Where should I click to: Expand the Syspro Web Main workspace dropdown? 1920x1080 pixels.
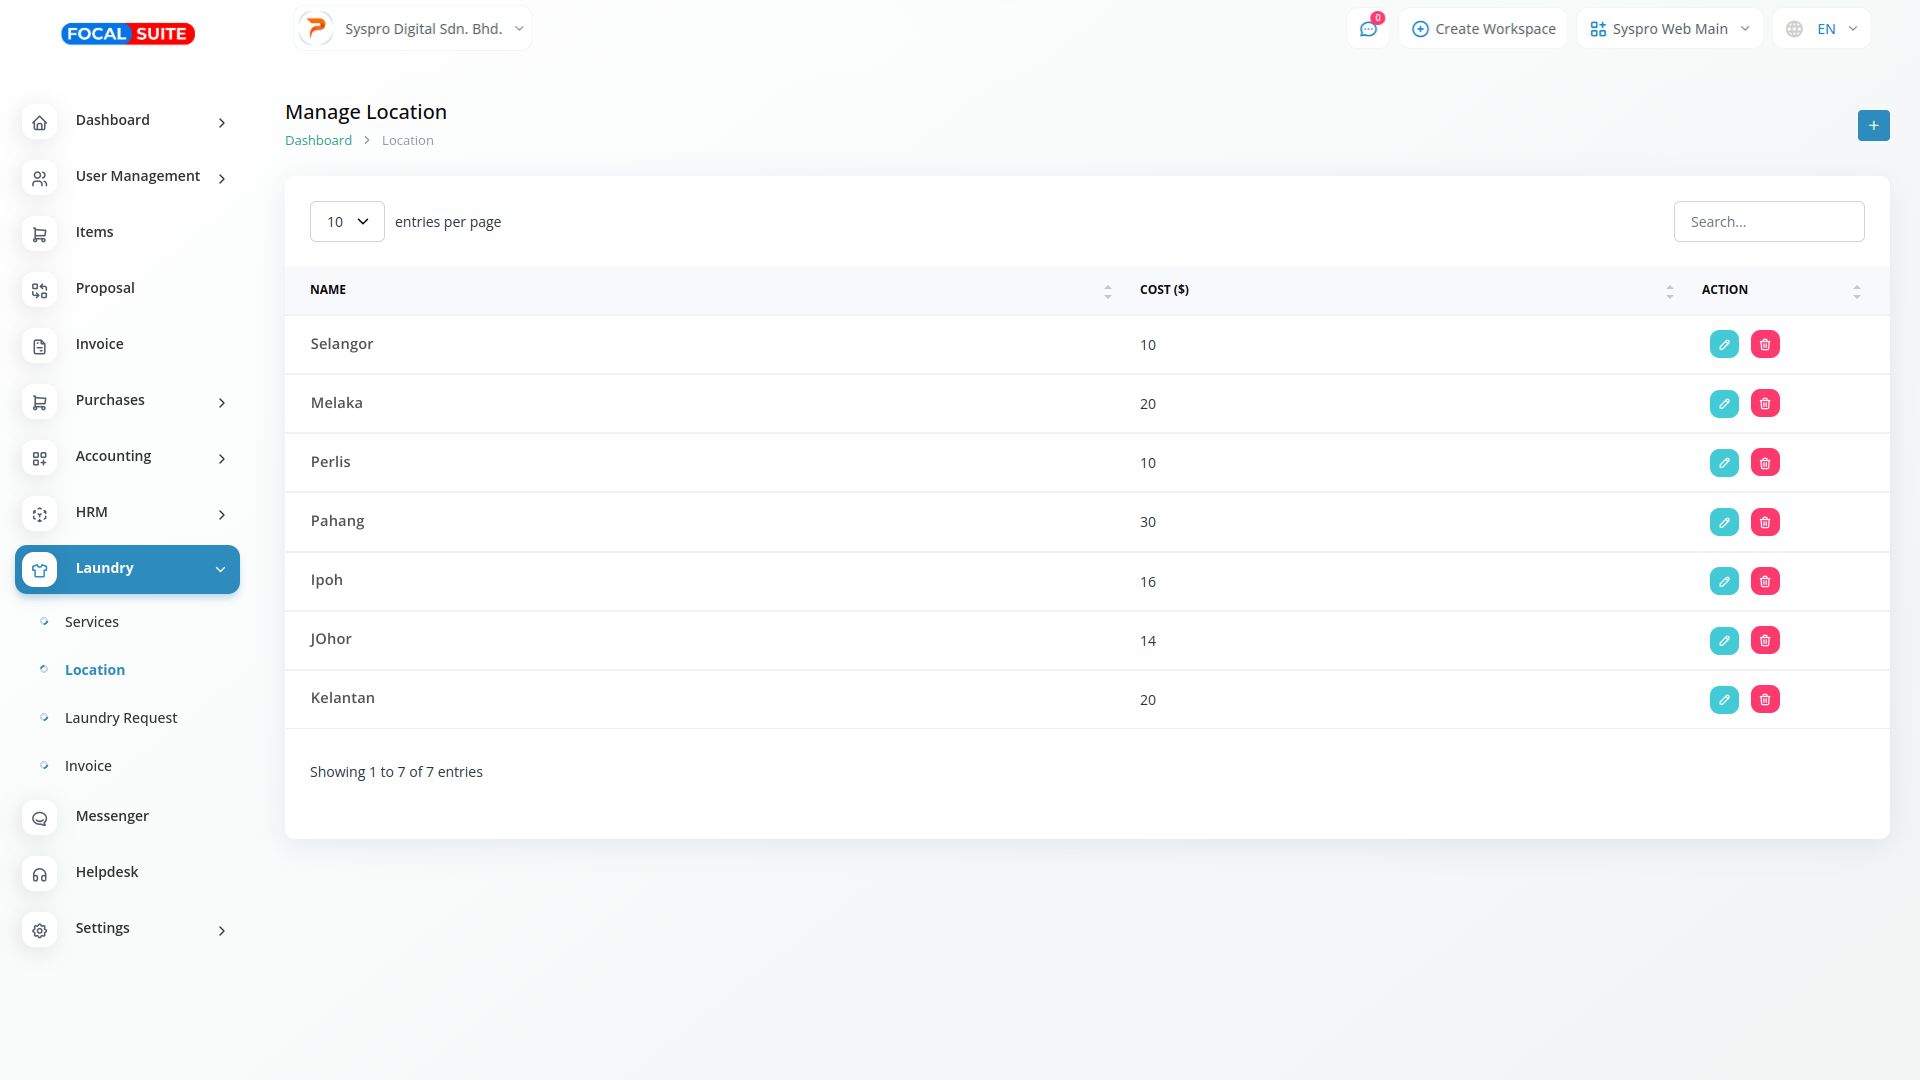point(1669,29)
